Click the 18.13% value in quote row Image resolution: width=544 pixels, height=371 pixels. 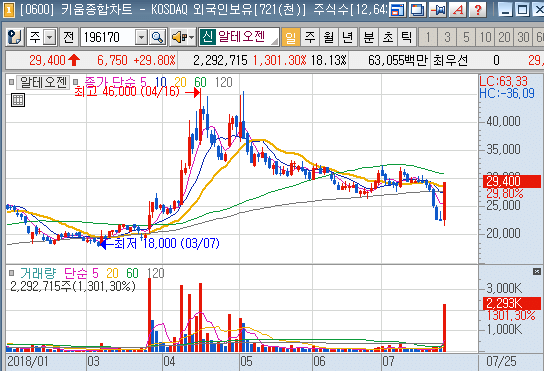point(329,60)
